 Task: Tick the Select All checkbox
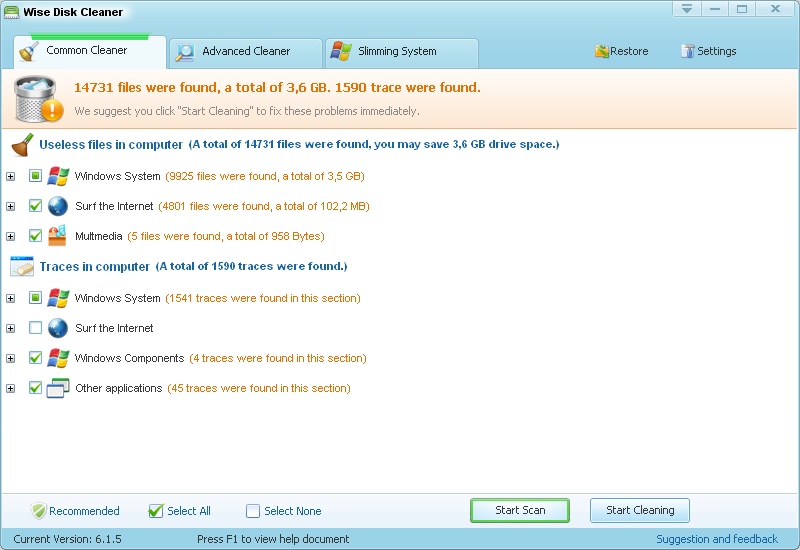pos(156,511)
